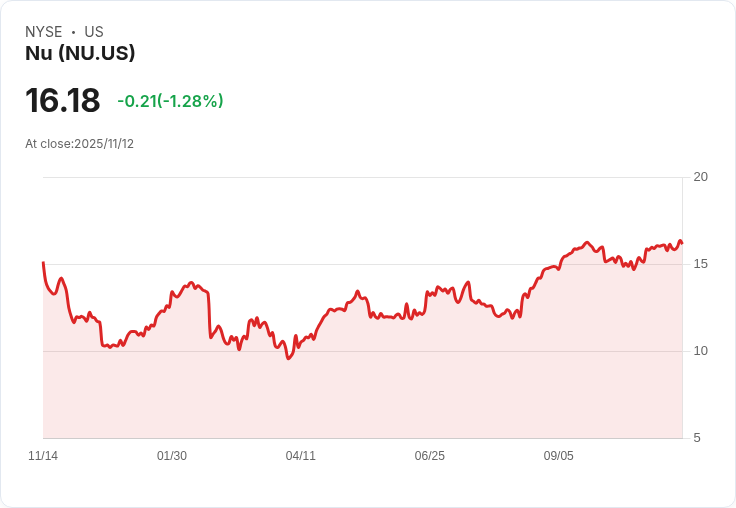This screenshot has width=736, height=508.
Task: Click the rightmost end of the red price line
Action: (x=682, y=243)
